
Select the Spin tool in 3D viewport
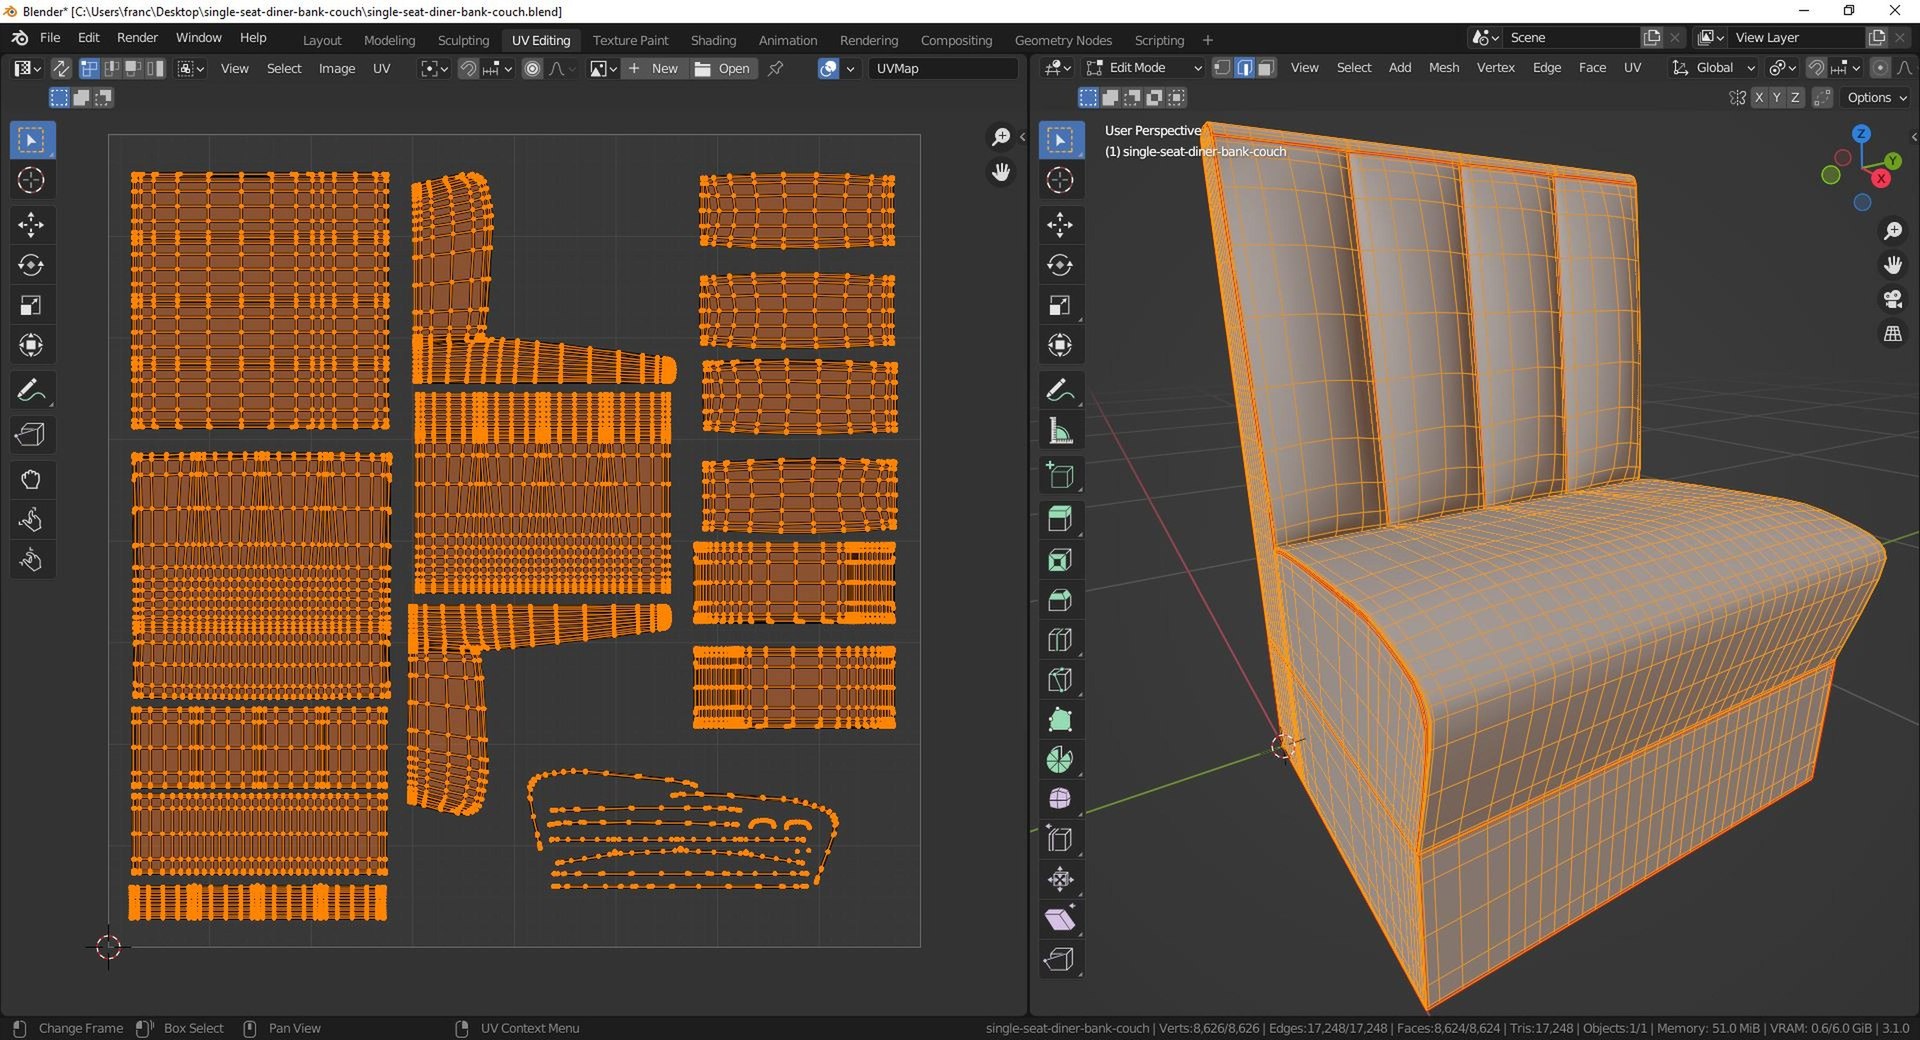[x=1060, y=760]
